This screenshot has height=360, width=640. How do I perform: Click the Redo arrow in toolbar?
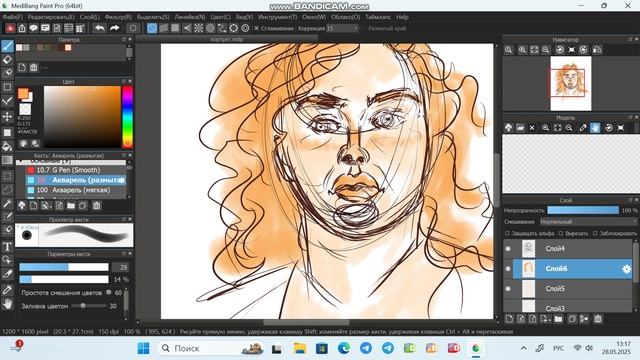115,28
